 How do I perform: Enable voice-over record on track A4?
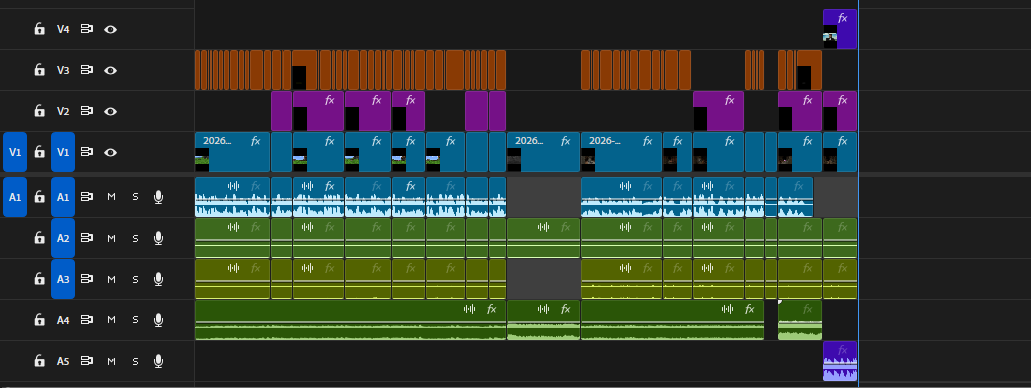coord(158,320)
